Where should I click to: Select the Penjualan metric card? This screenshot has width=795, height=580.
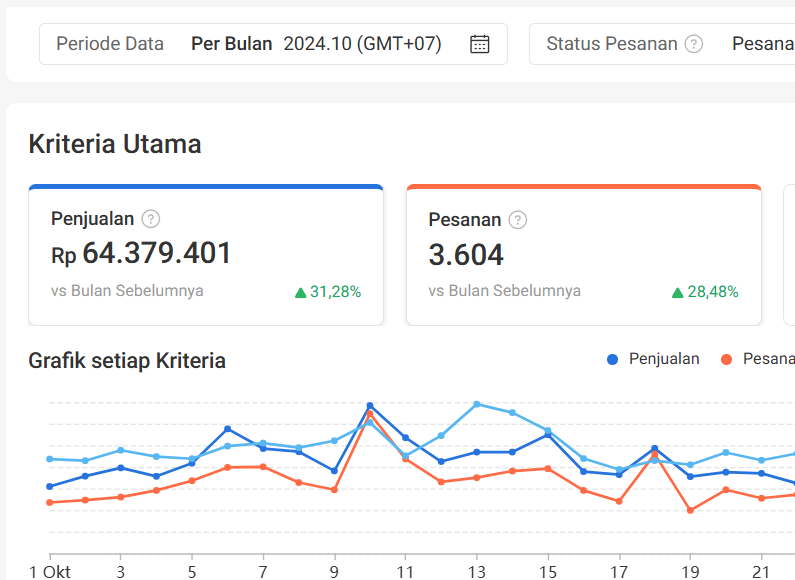coord(206,255)
